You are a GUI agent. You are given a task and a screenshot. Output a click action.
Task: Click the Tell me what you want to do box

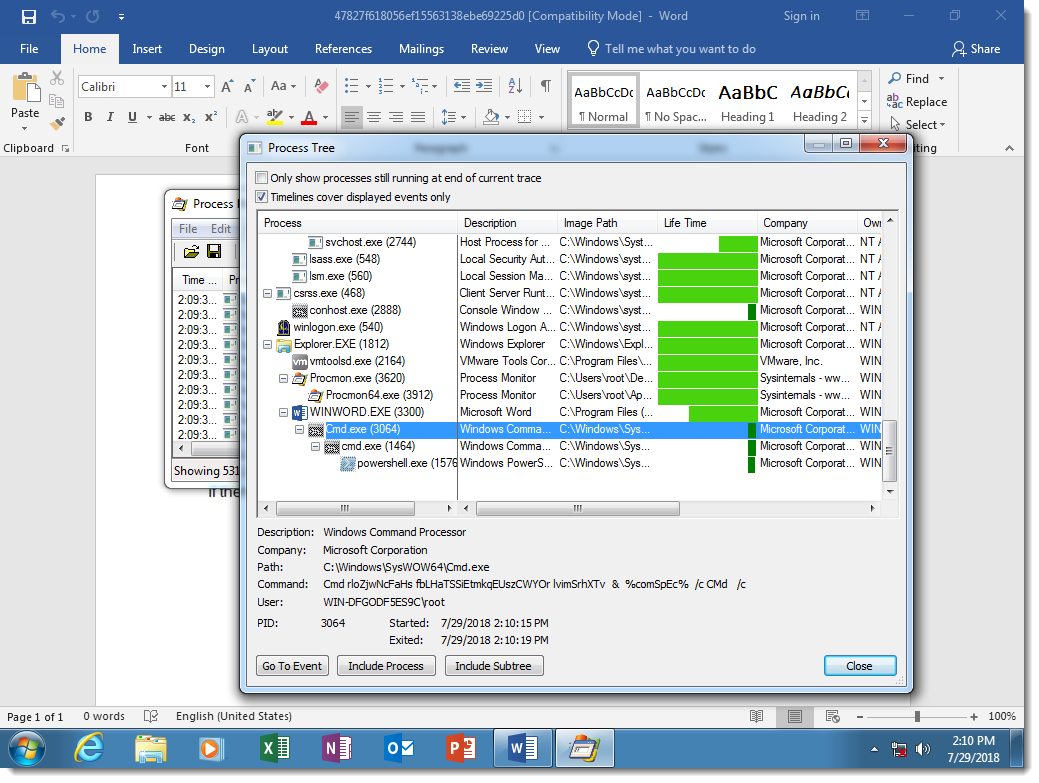pos(671,49)
